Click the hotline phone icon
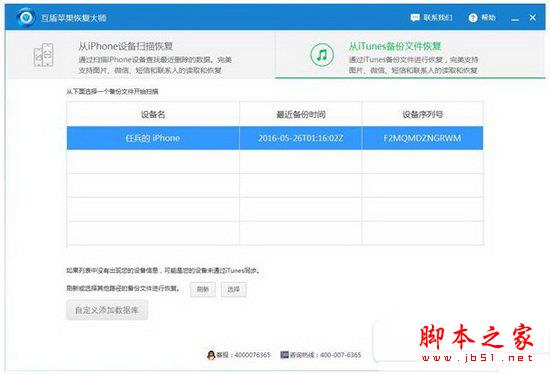This screenshot has width=550, height=374. (284, 355)
